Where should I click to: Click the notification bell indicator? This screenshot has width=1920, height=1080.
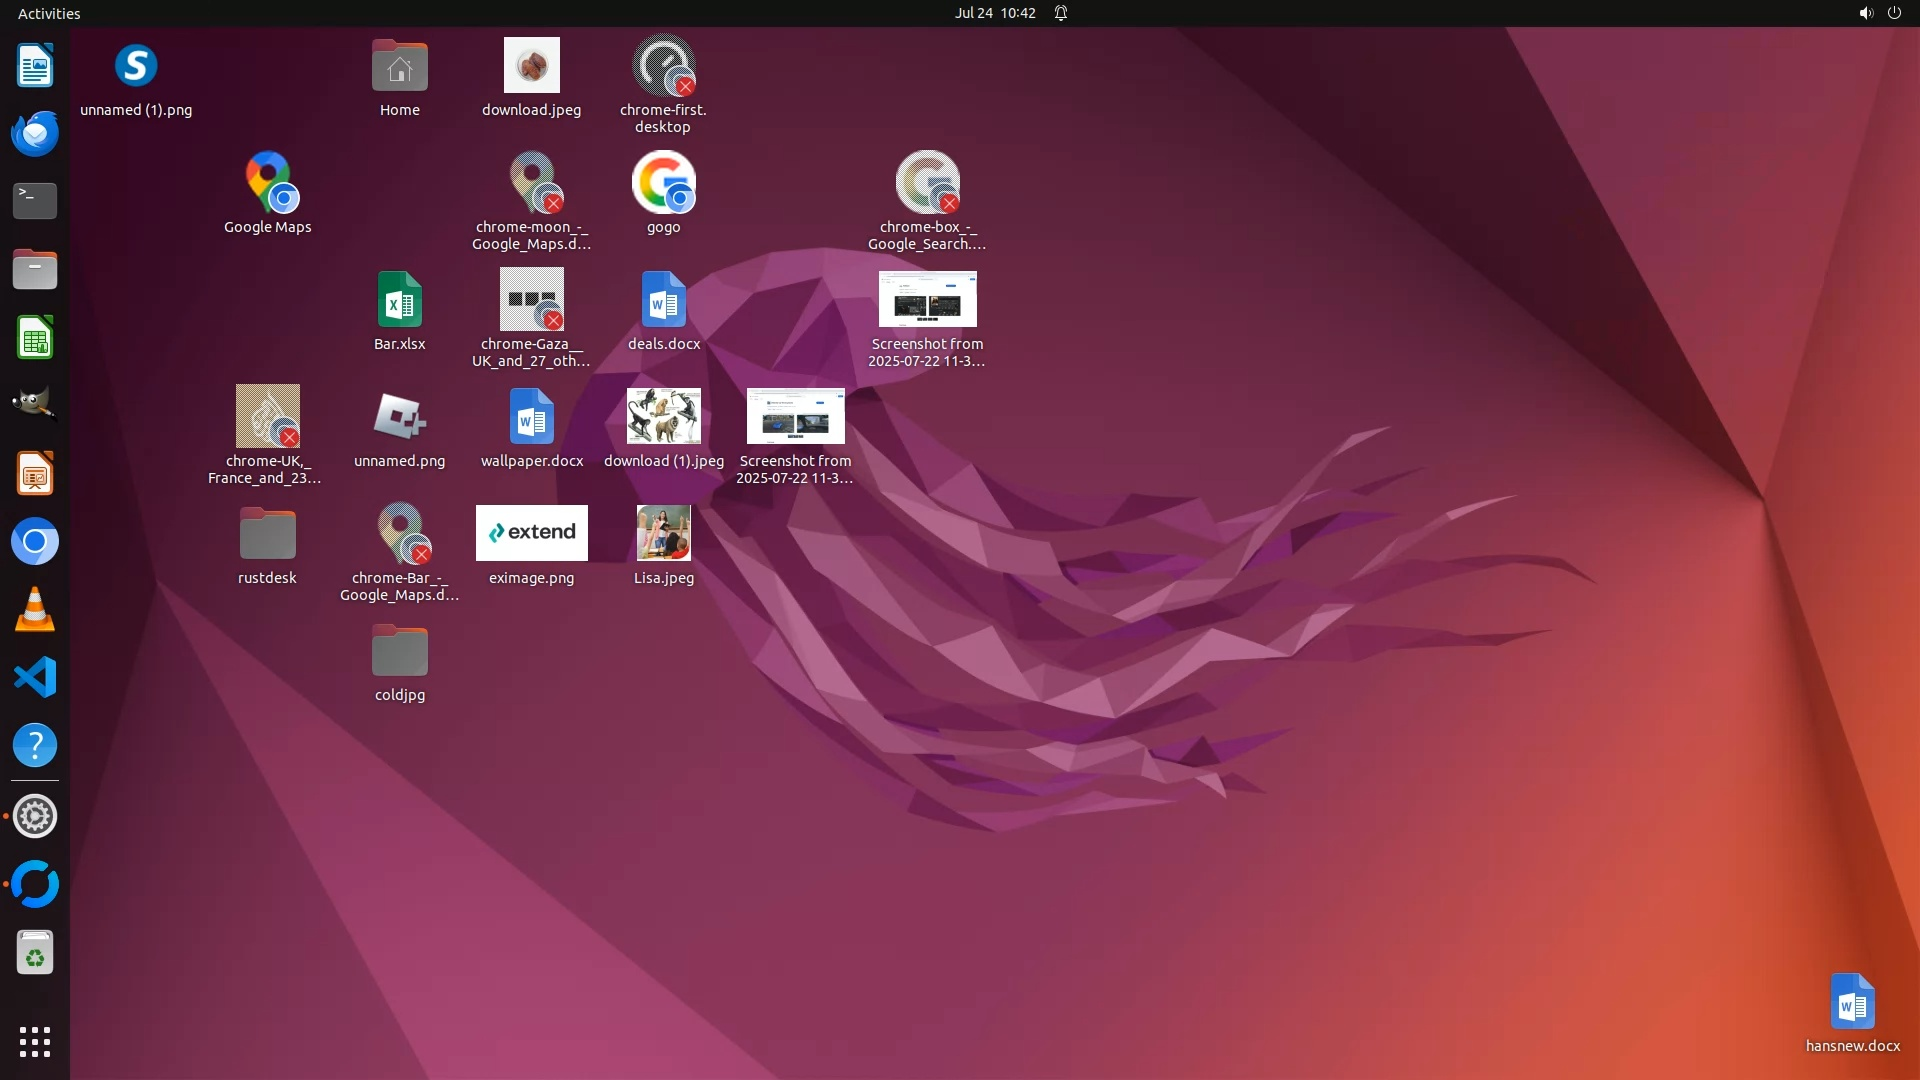(x=1061, y=13)
